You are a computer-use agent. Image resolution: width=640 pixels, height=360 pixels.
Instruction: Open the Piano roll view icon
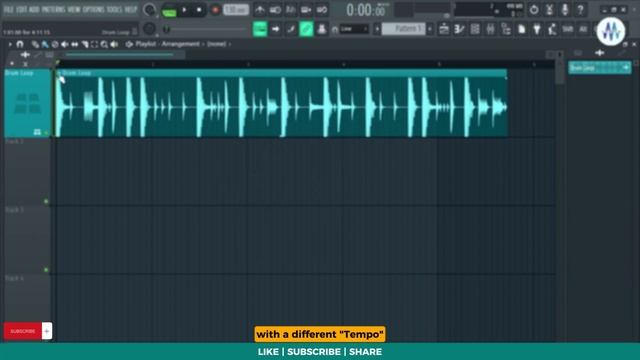coord(459,29)
